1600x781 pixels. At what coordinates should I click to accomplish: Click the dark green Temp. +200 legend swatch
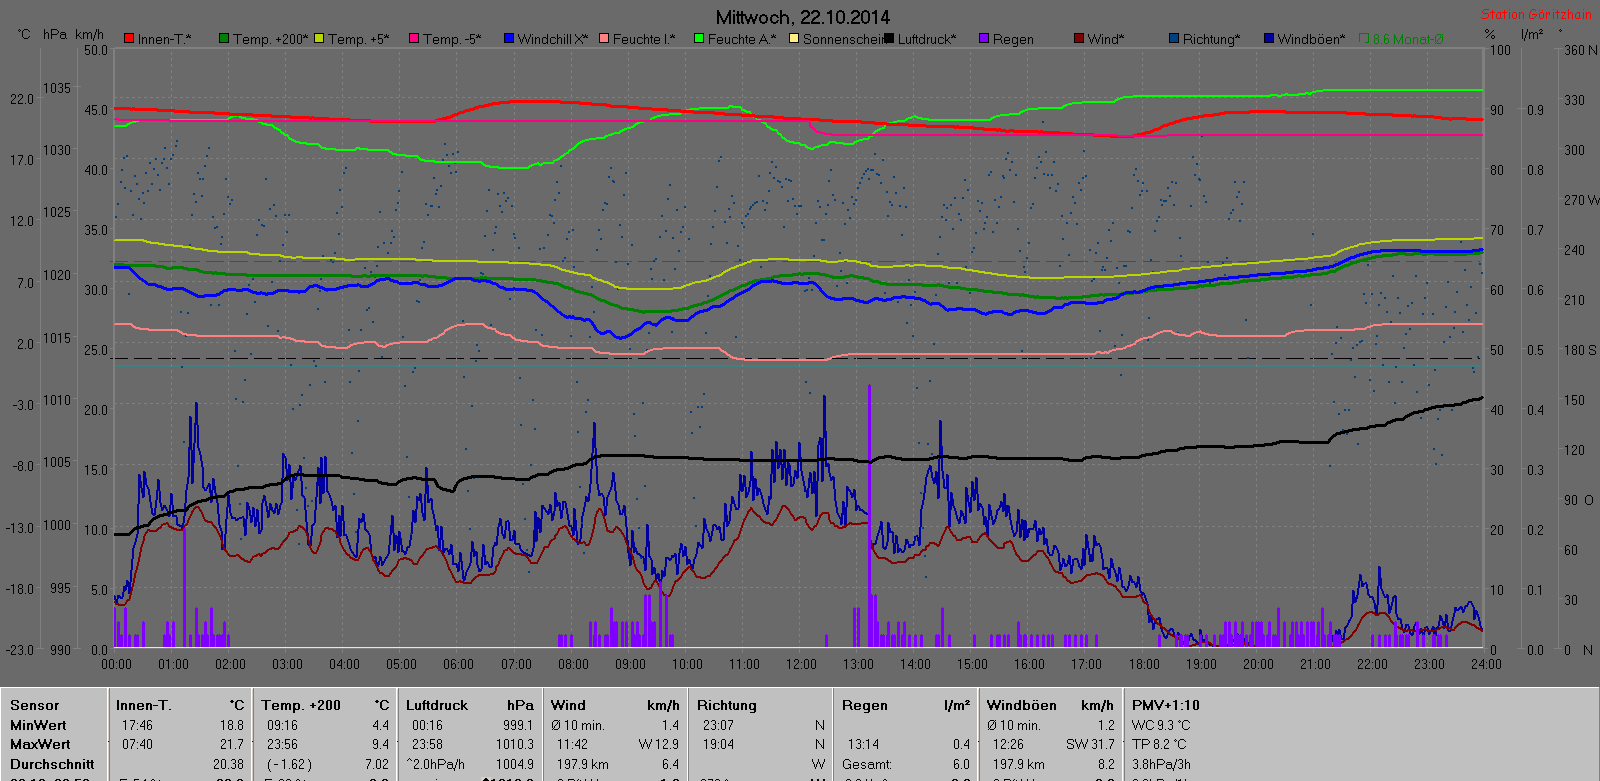224,38
